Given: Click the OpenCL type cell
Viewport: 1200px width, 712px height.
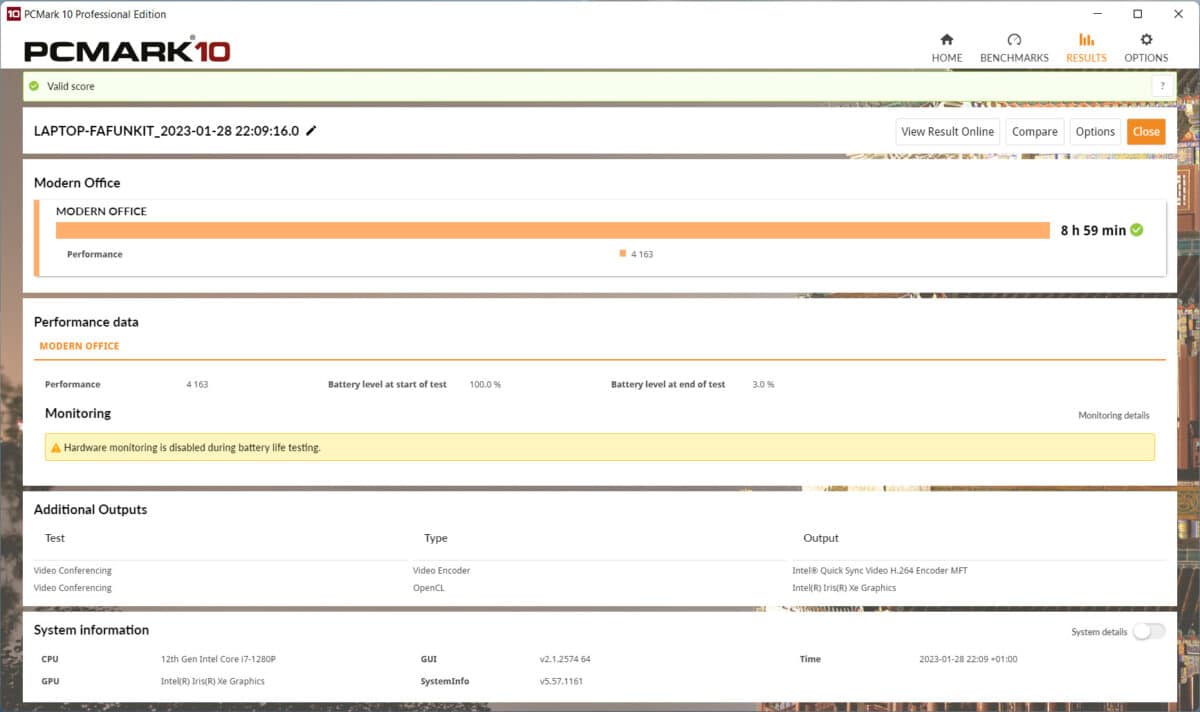Looking at the screenshot, I should click(x=429, y=588).
